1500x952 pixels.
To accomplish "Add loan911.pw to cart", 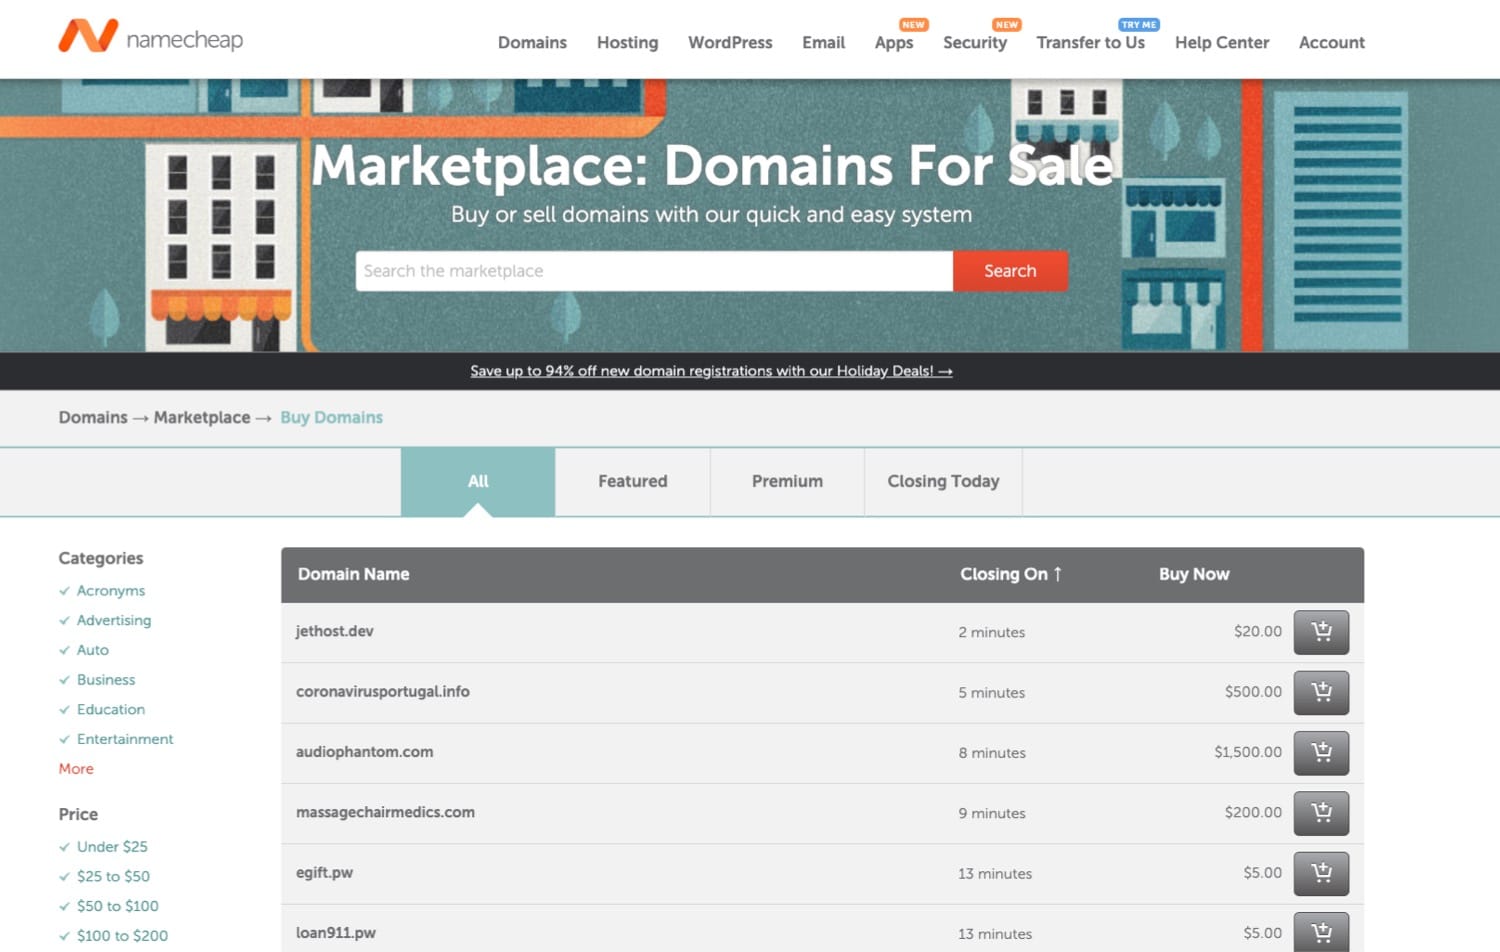I will (1321, 932).
